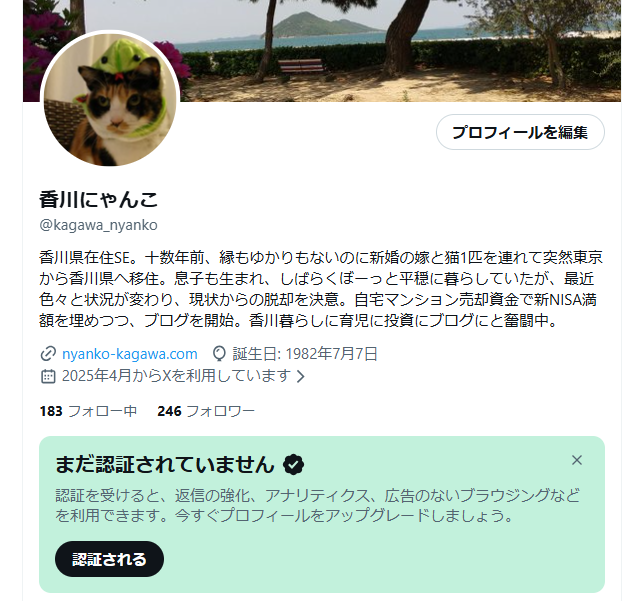Click the まだ認証されていません heading

pyautogui.click(x=165, y=464)
